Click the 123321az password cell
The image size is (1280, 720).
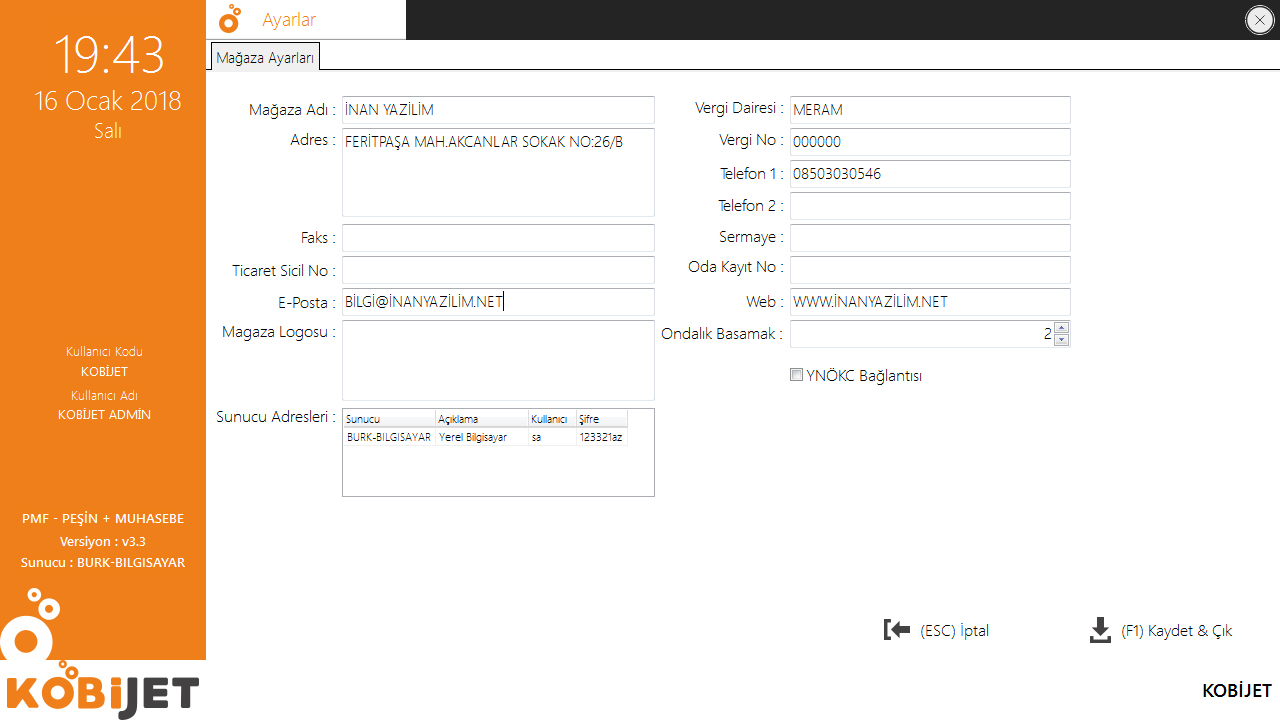602,437
